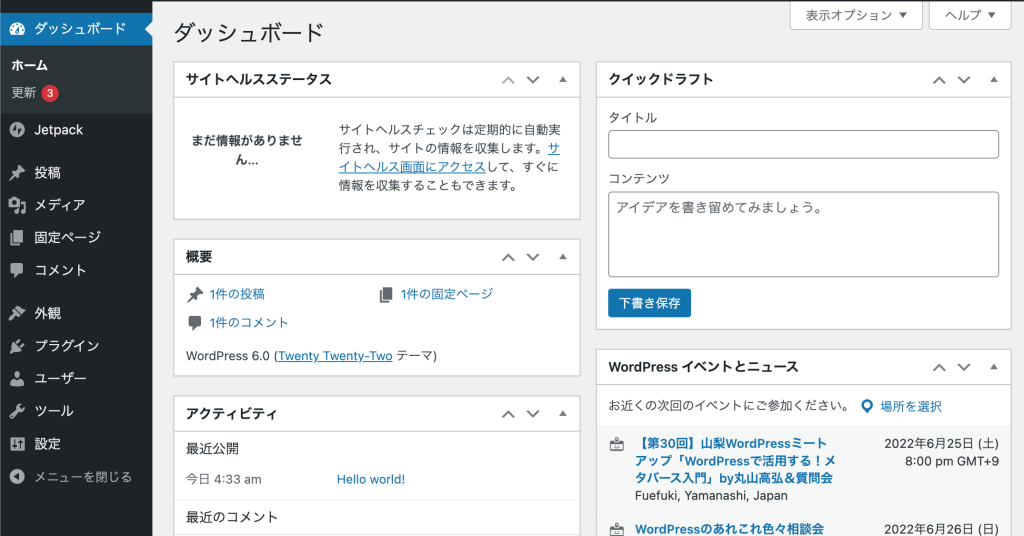Collapse the 概要 panel
The image size is (1024, 536).
tap(562, 257)
